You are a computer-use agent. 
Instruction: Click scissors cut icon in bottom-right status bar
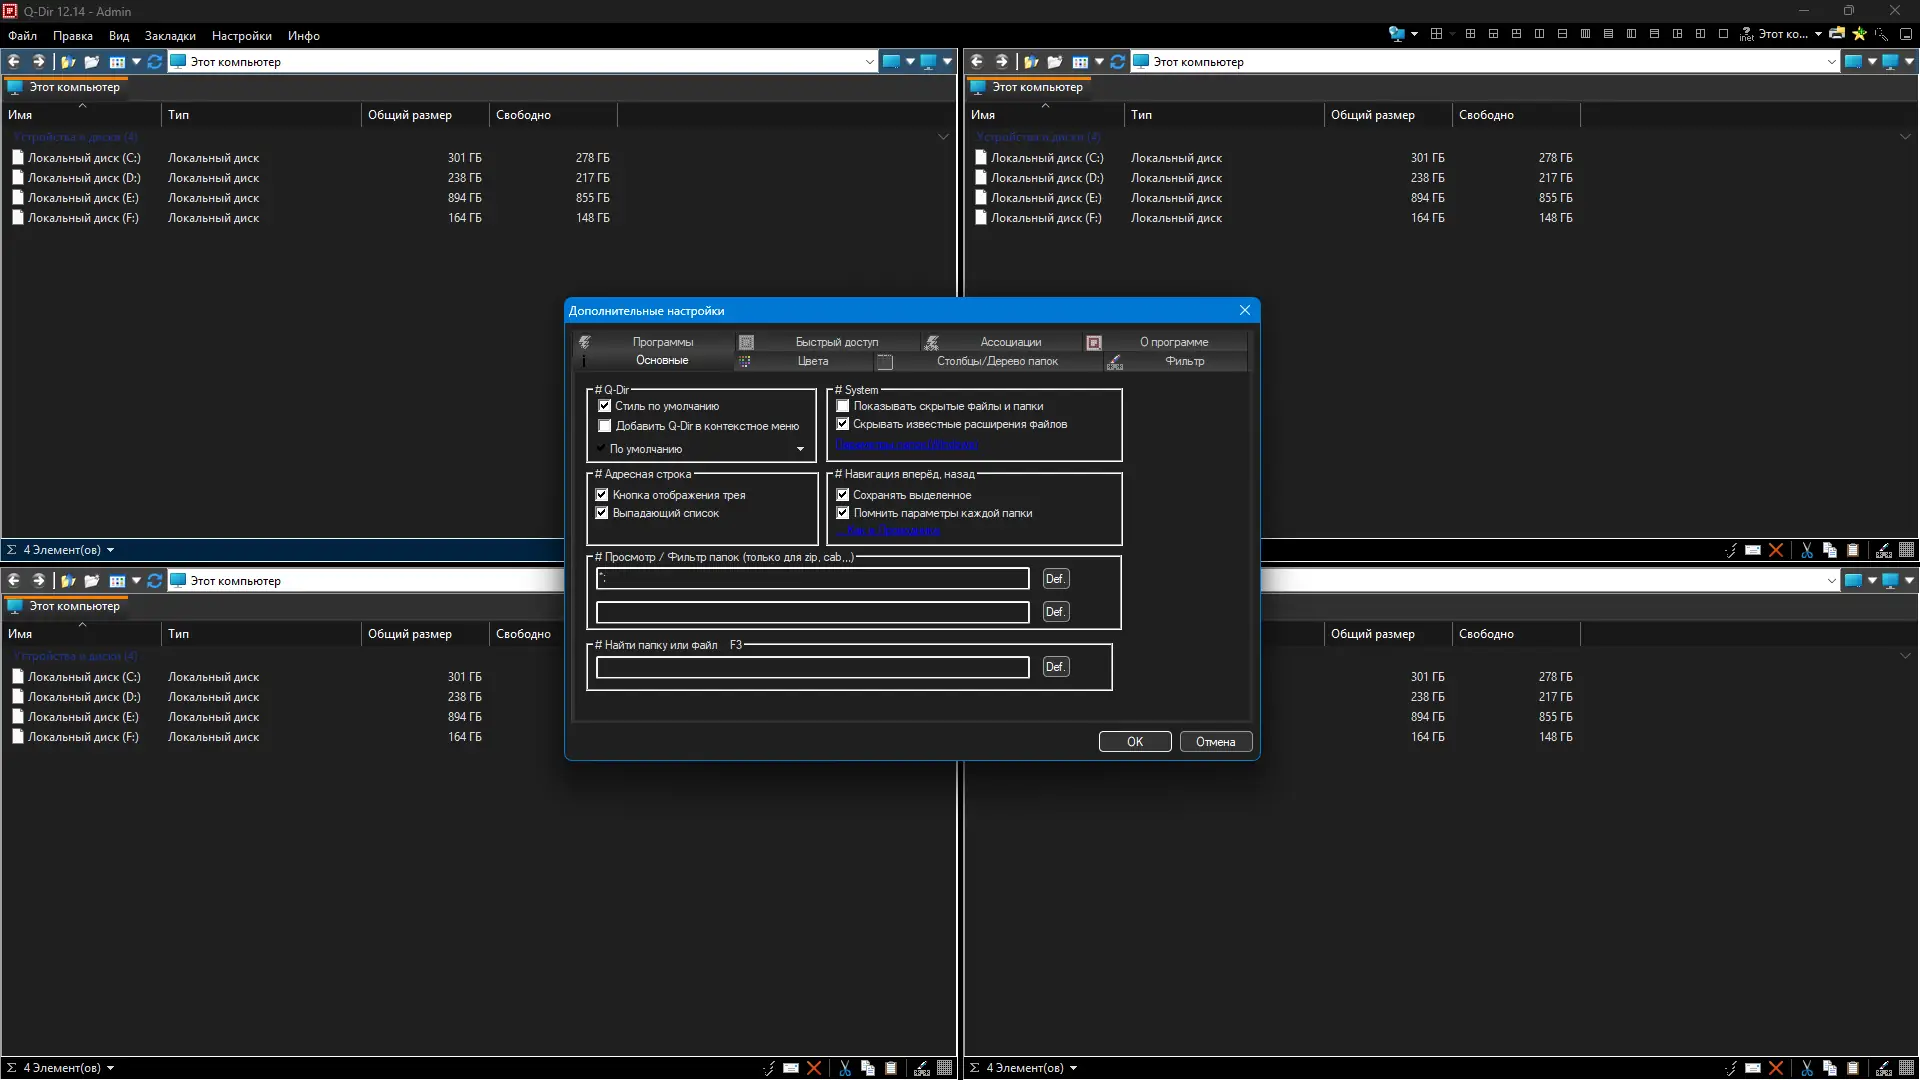(1807, 1068)
